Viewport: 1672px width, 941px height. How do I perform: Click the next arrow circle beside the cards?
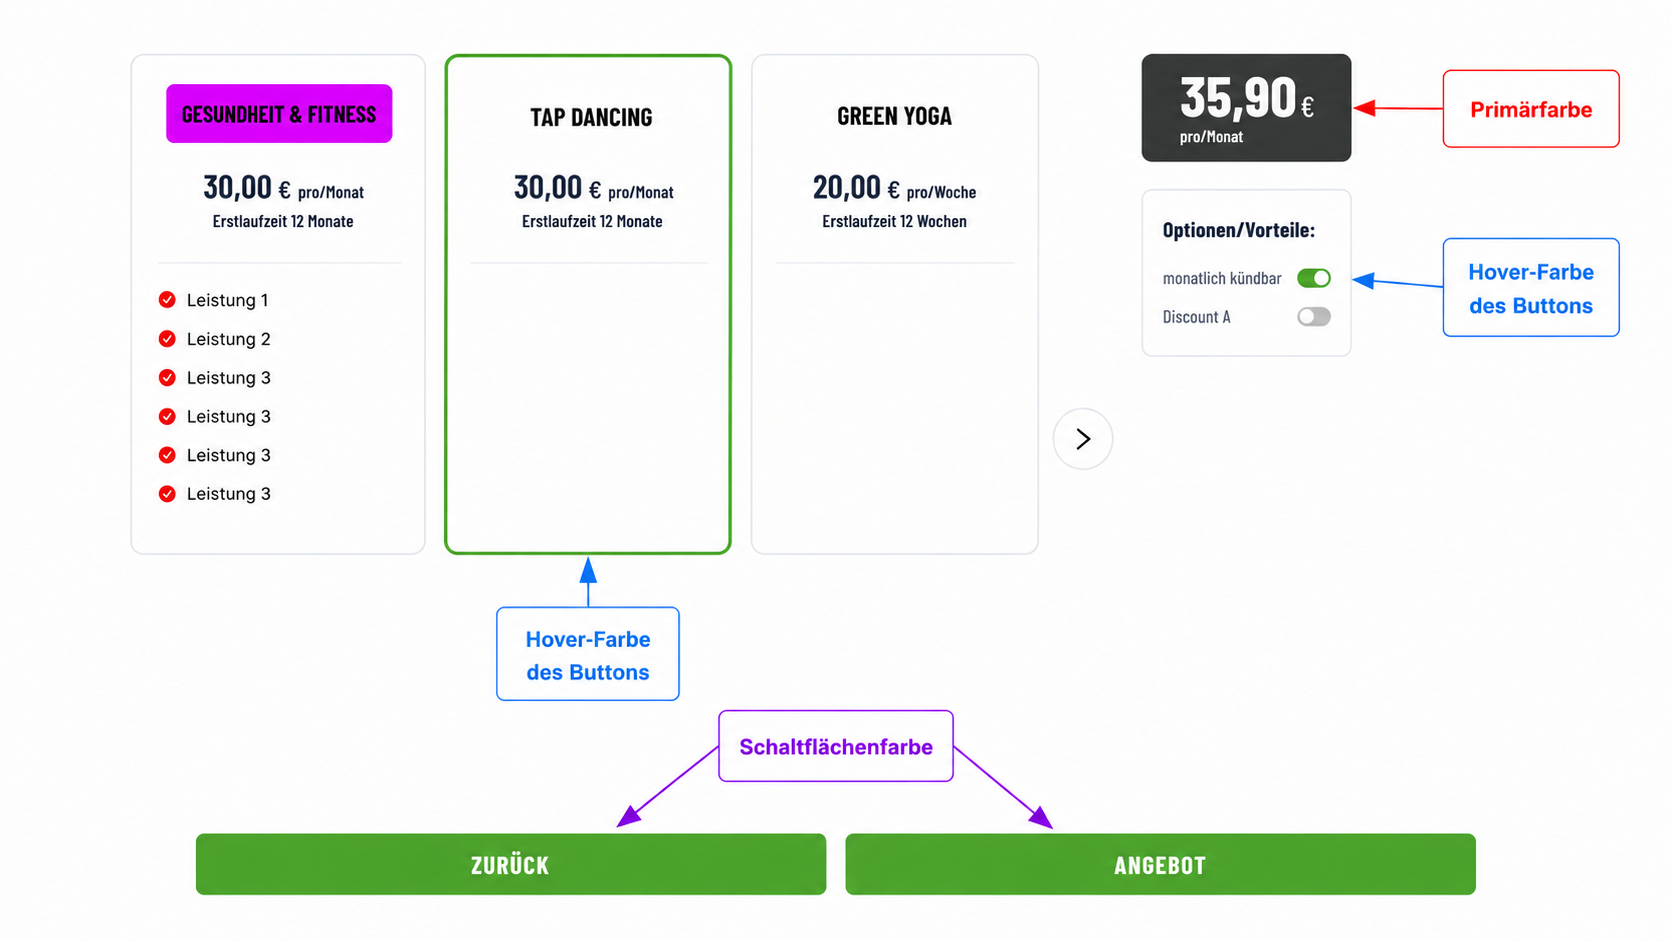[x=1083, y=439]
